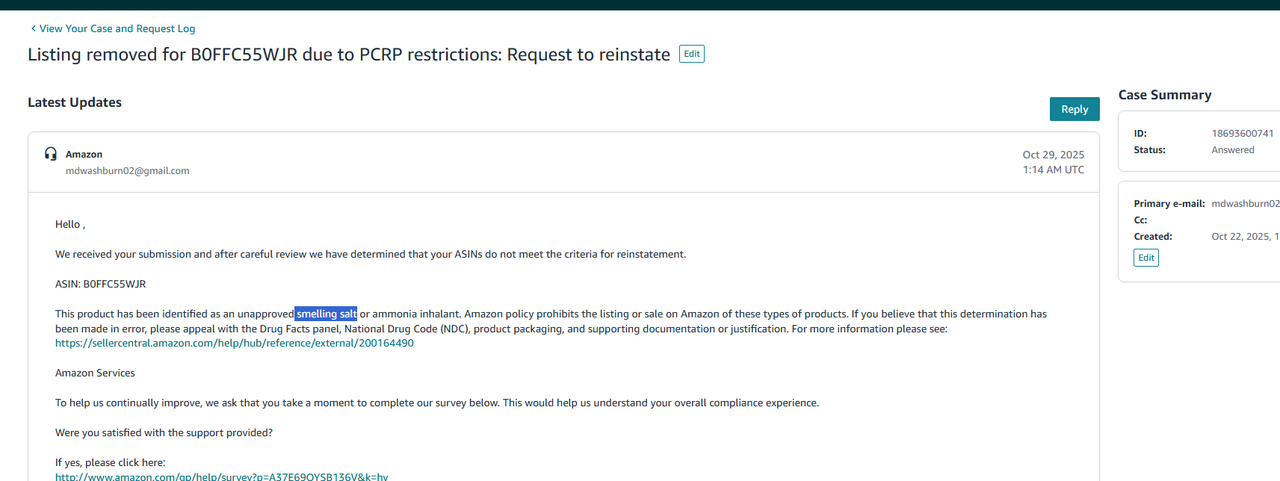Click the highlighted 'smelling salt' text
The width and height of the screenshot is (1280, 481).
pyautogui.click(x=326, y=314)
